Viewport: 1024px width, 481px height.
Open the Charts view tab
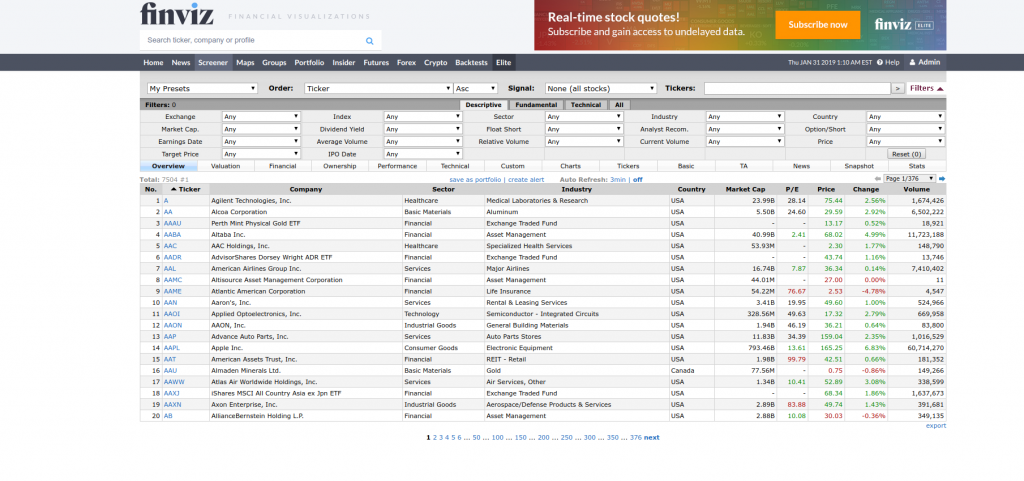click(x=570, y=166)
